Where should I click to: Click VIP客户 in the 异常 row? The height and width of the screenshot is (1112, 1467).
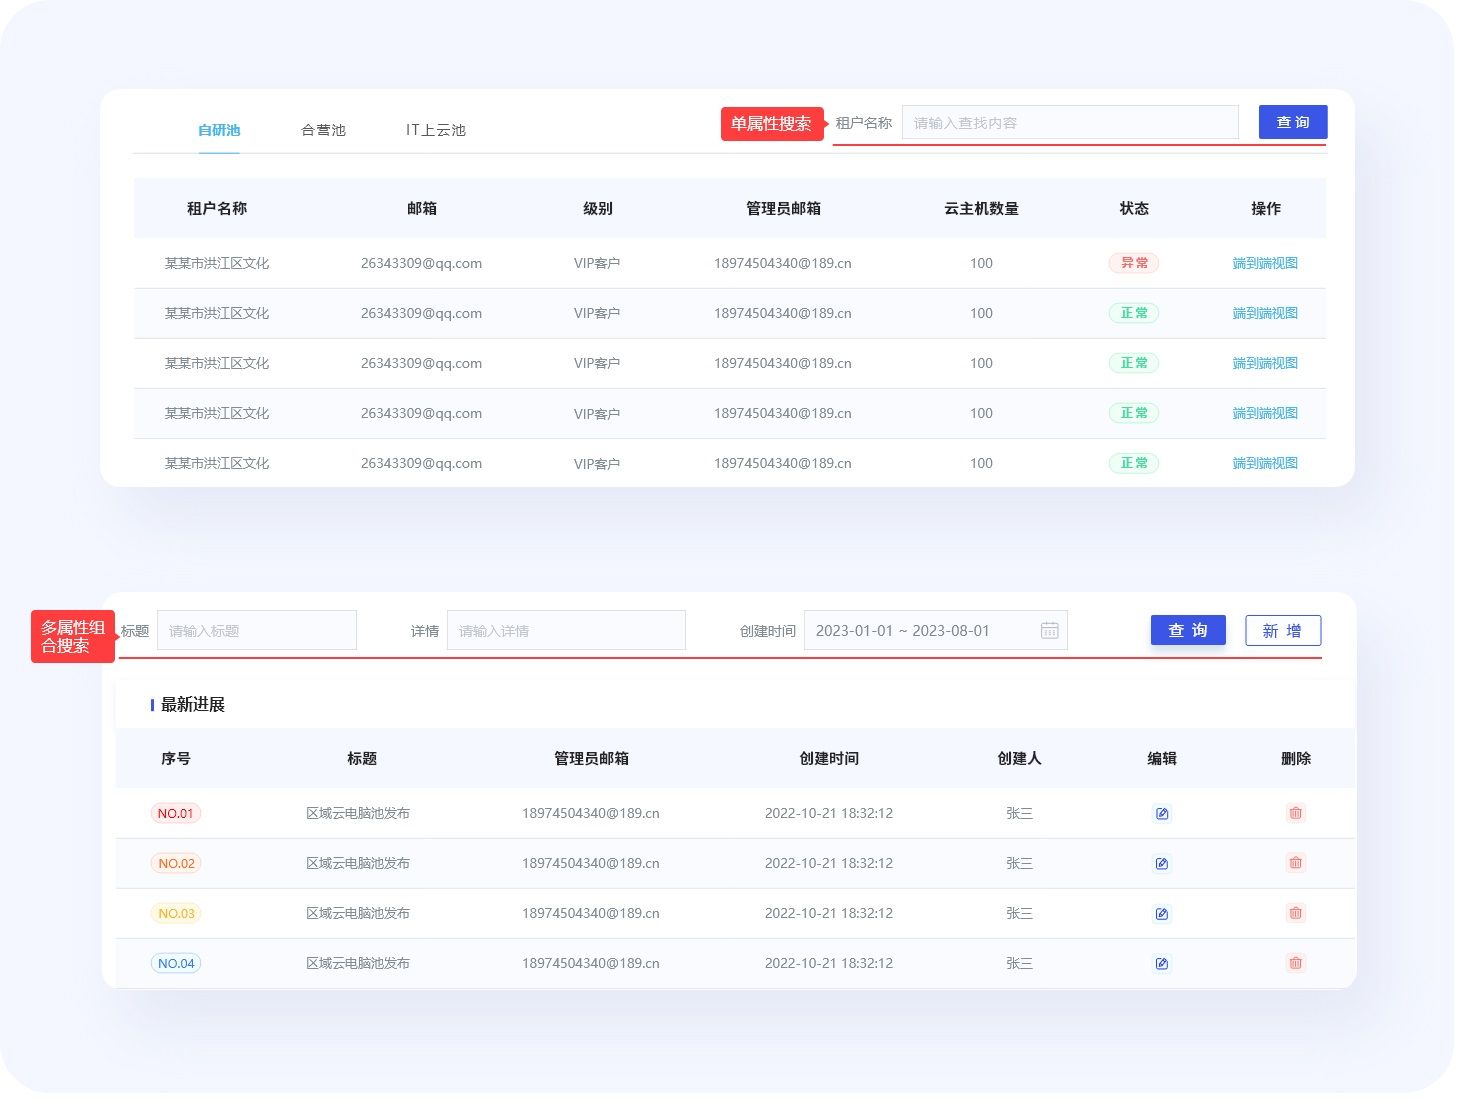[597, 263]
